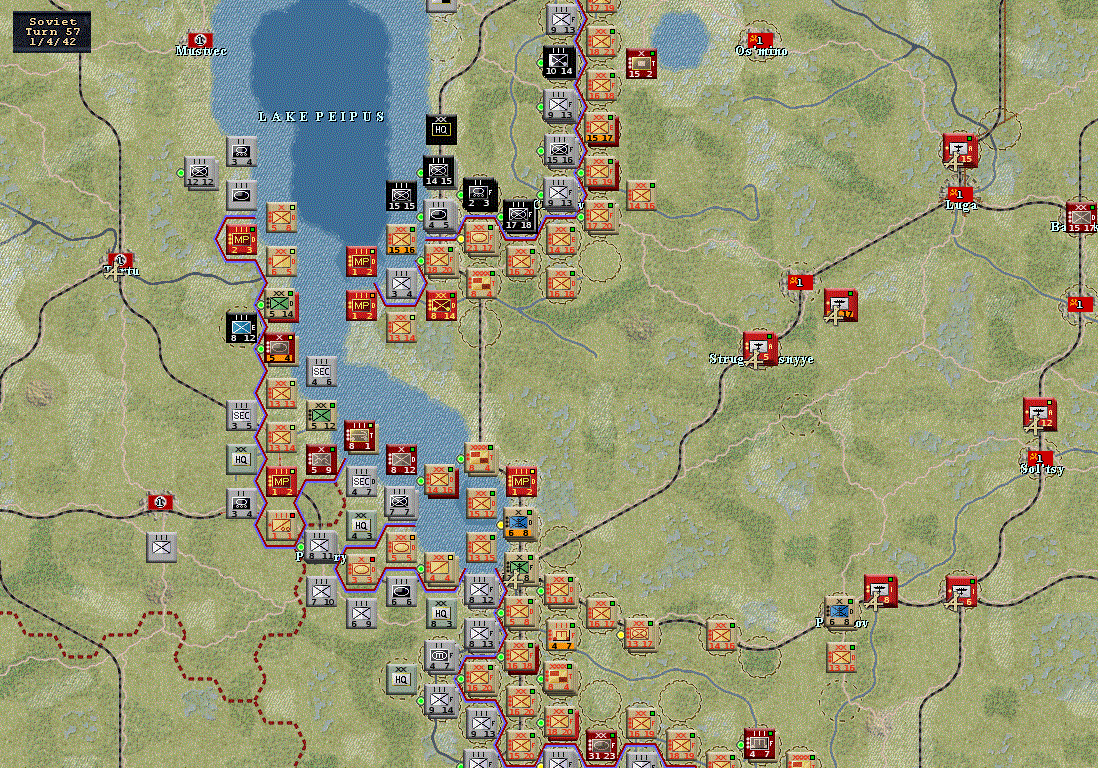Select the red 15-2 counter near Os'mino
Viewport: 1098px width, 768px height.
[641, 64]
